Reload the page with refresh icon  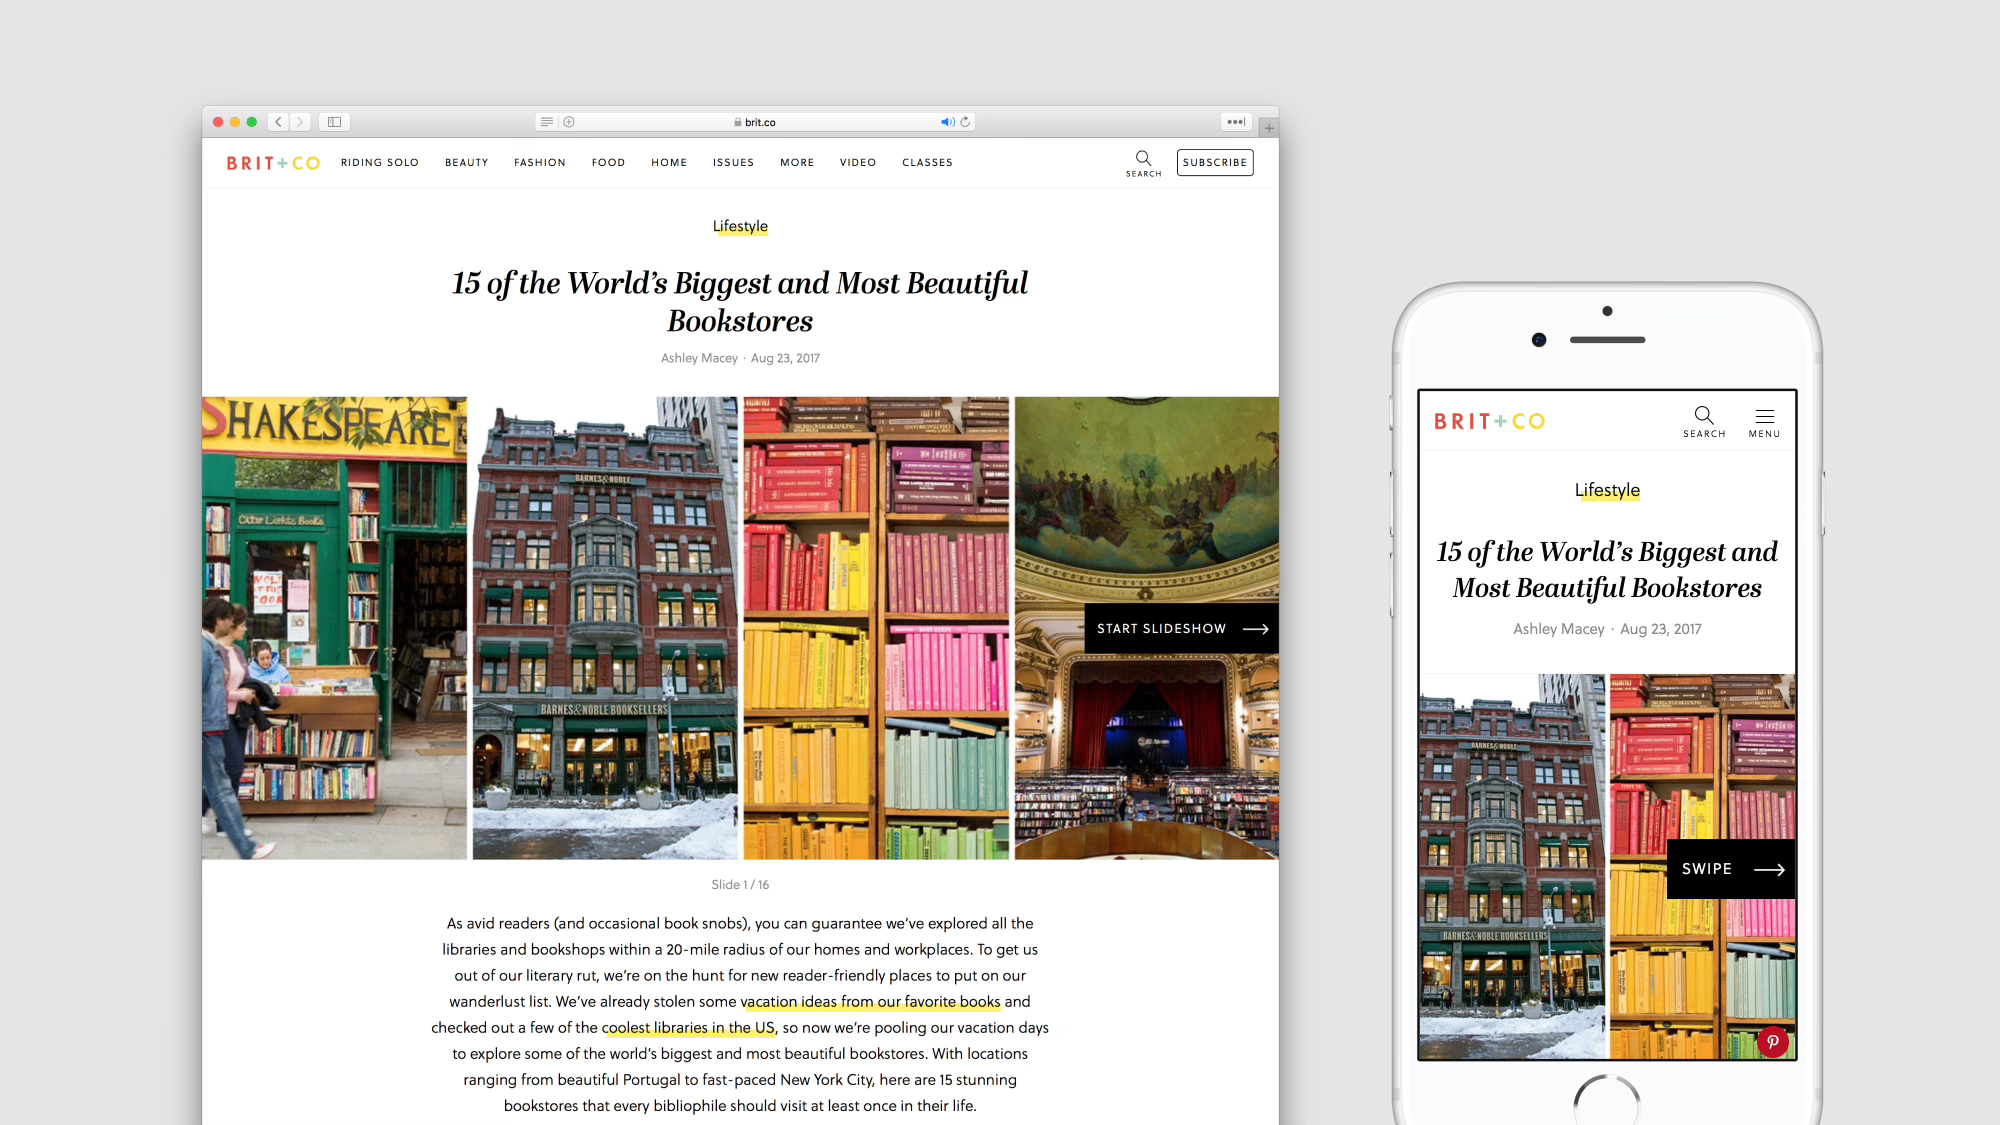965,122
